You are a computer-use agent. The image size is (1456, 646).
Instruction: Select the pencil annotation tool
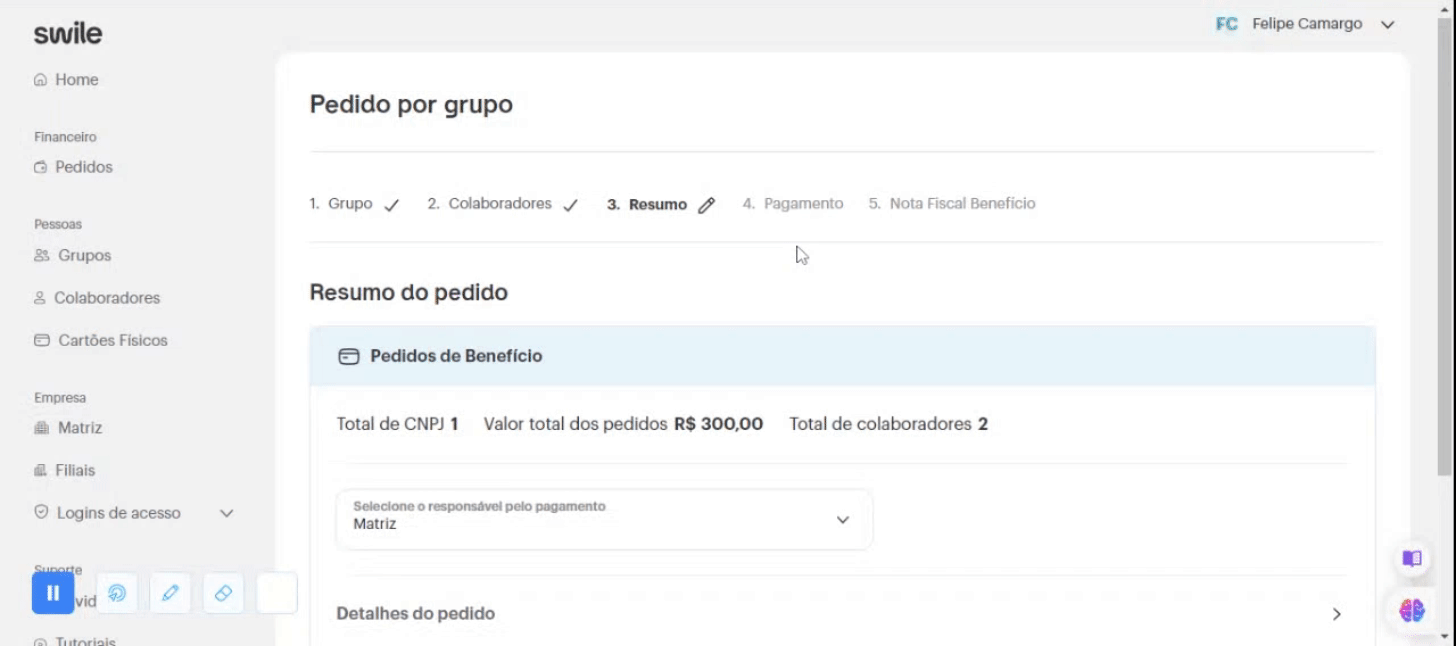(170, 593)
